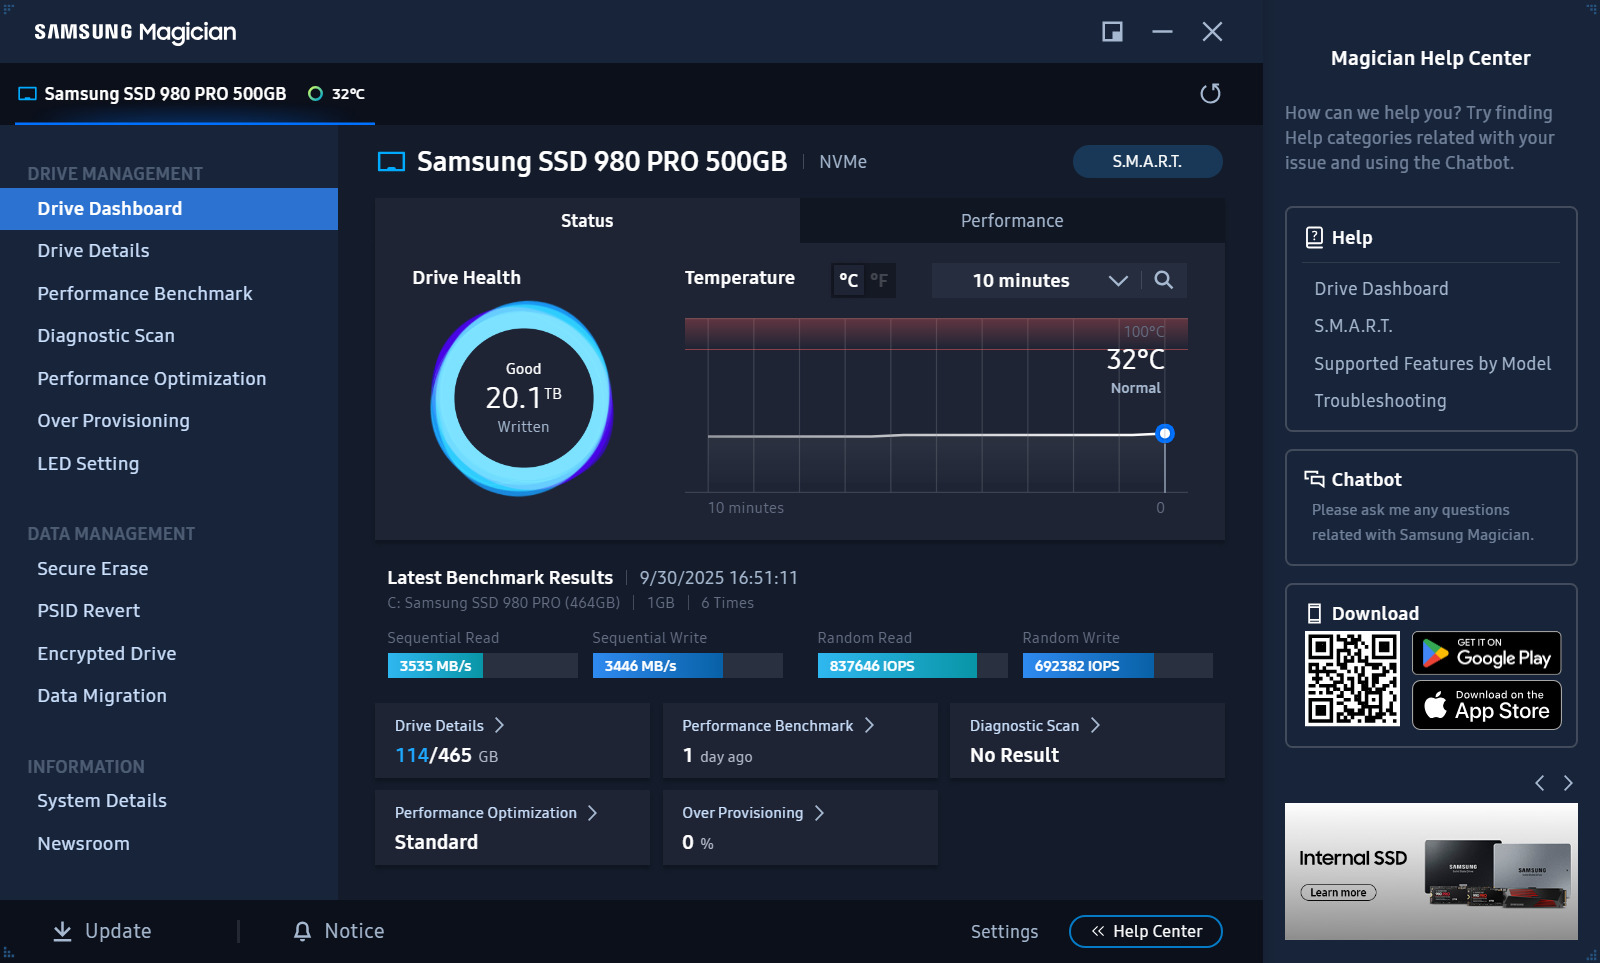Open the Google Play store badge
Image resolution: width=1600 pixels, height=963 pixels.
[1486, 653]
